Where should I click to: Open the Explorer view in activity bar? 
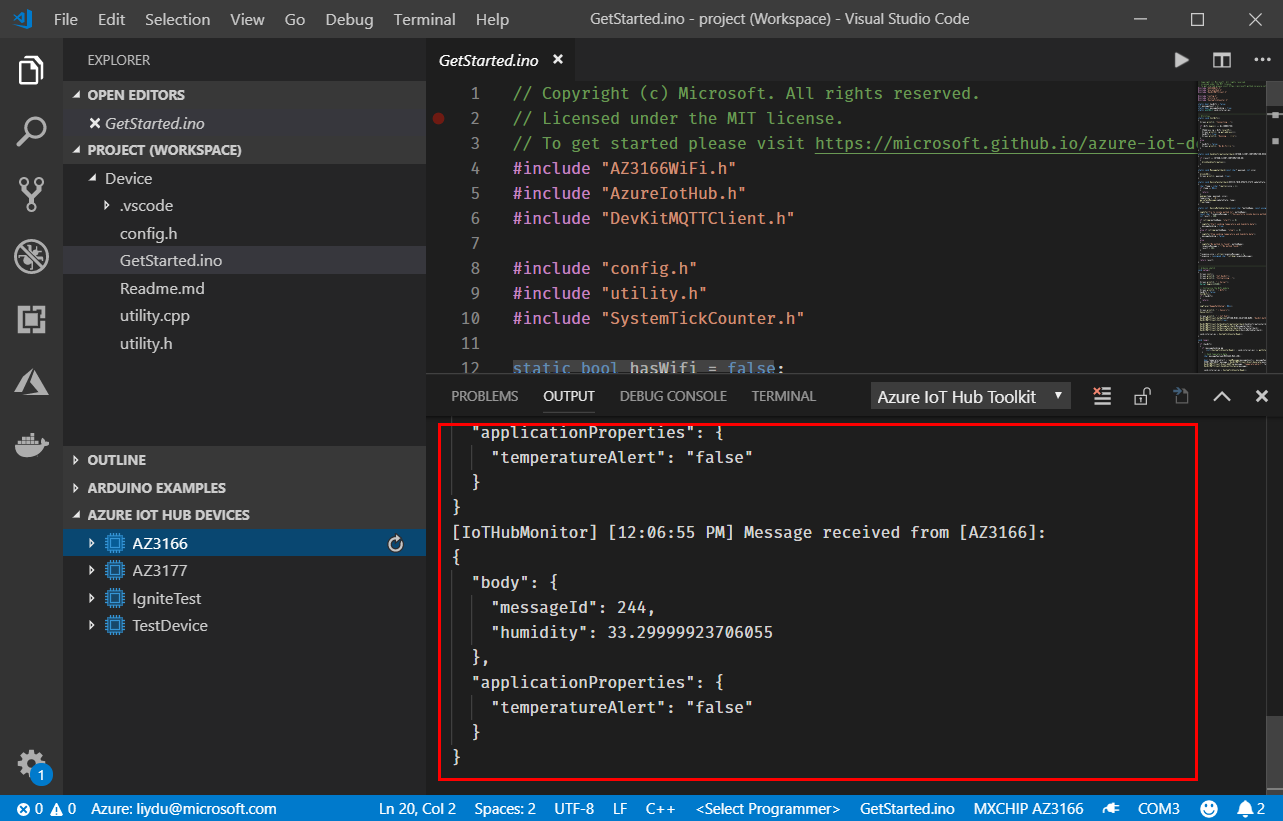[x=31, y=71]
